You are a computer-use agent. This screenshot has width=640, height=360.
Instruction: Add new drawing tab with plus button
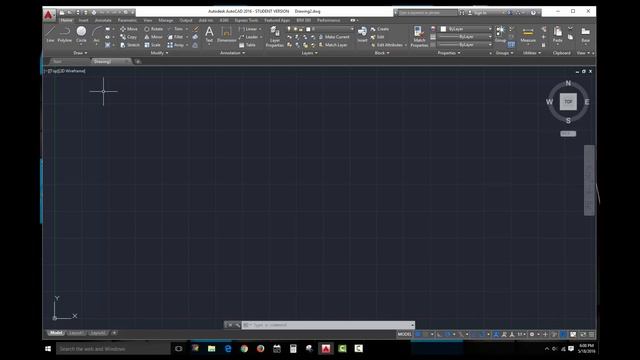[x=138, y=62]
